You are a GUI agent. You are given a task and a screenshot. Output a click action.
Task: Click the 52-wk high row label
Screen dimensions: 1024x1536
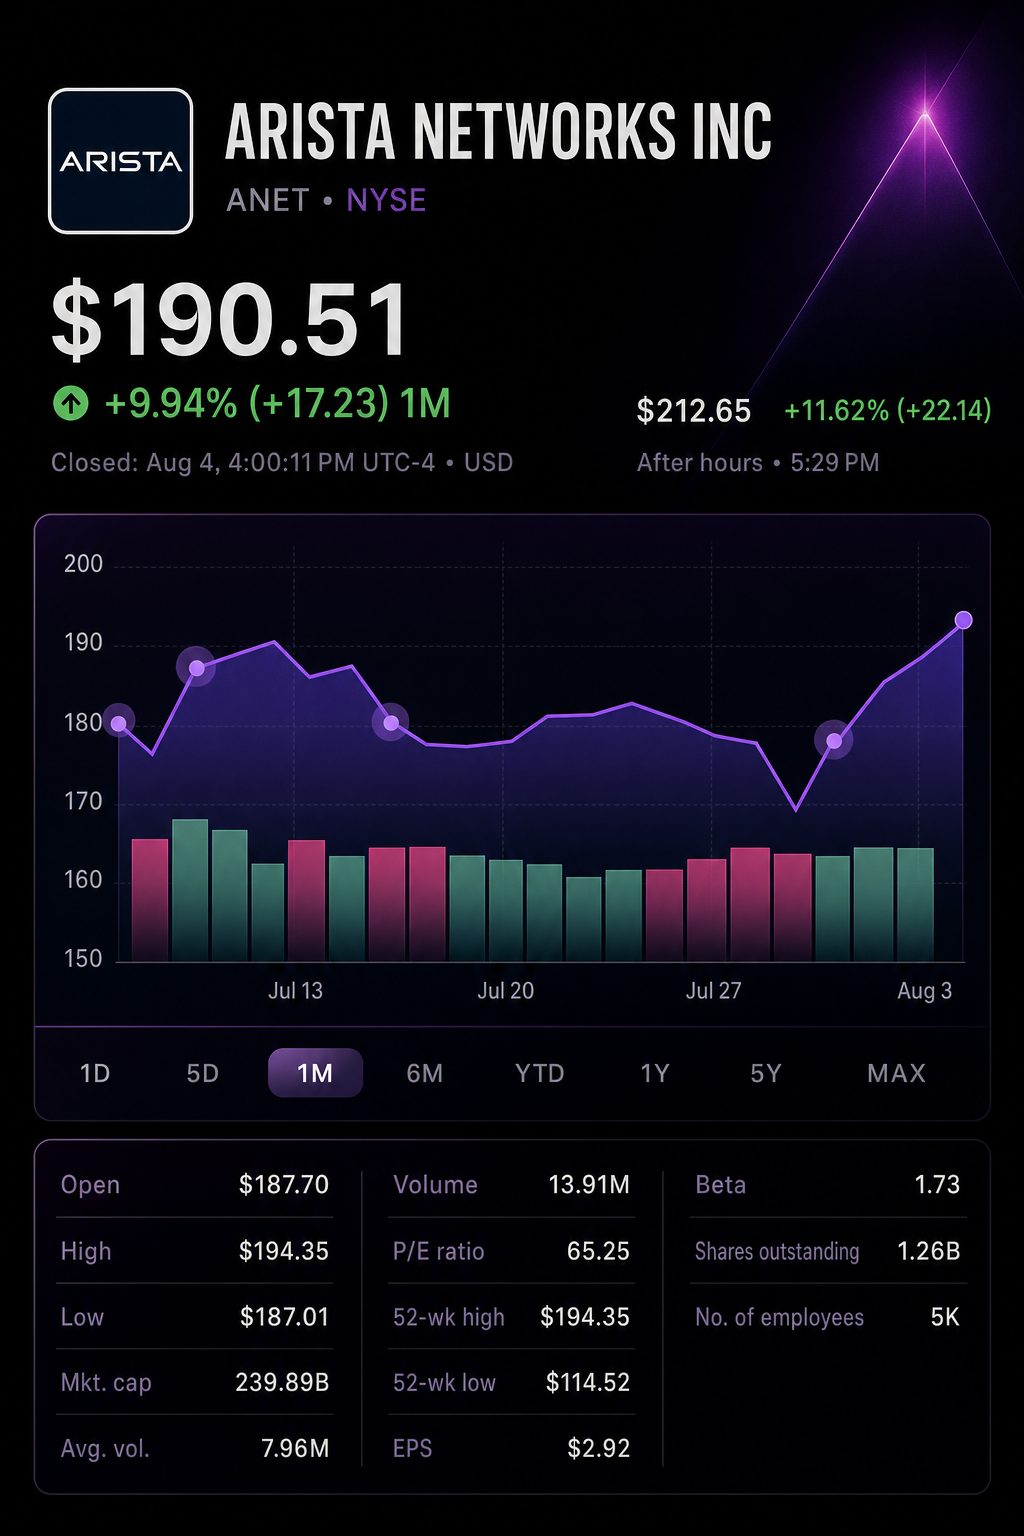[x=449, y=1317]
